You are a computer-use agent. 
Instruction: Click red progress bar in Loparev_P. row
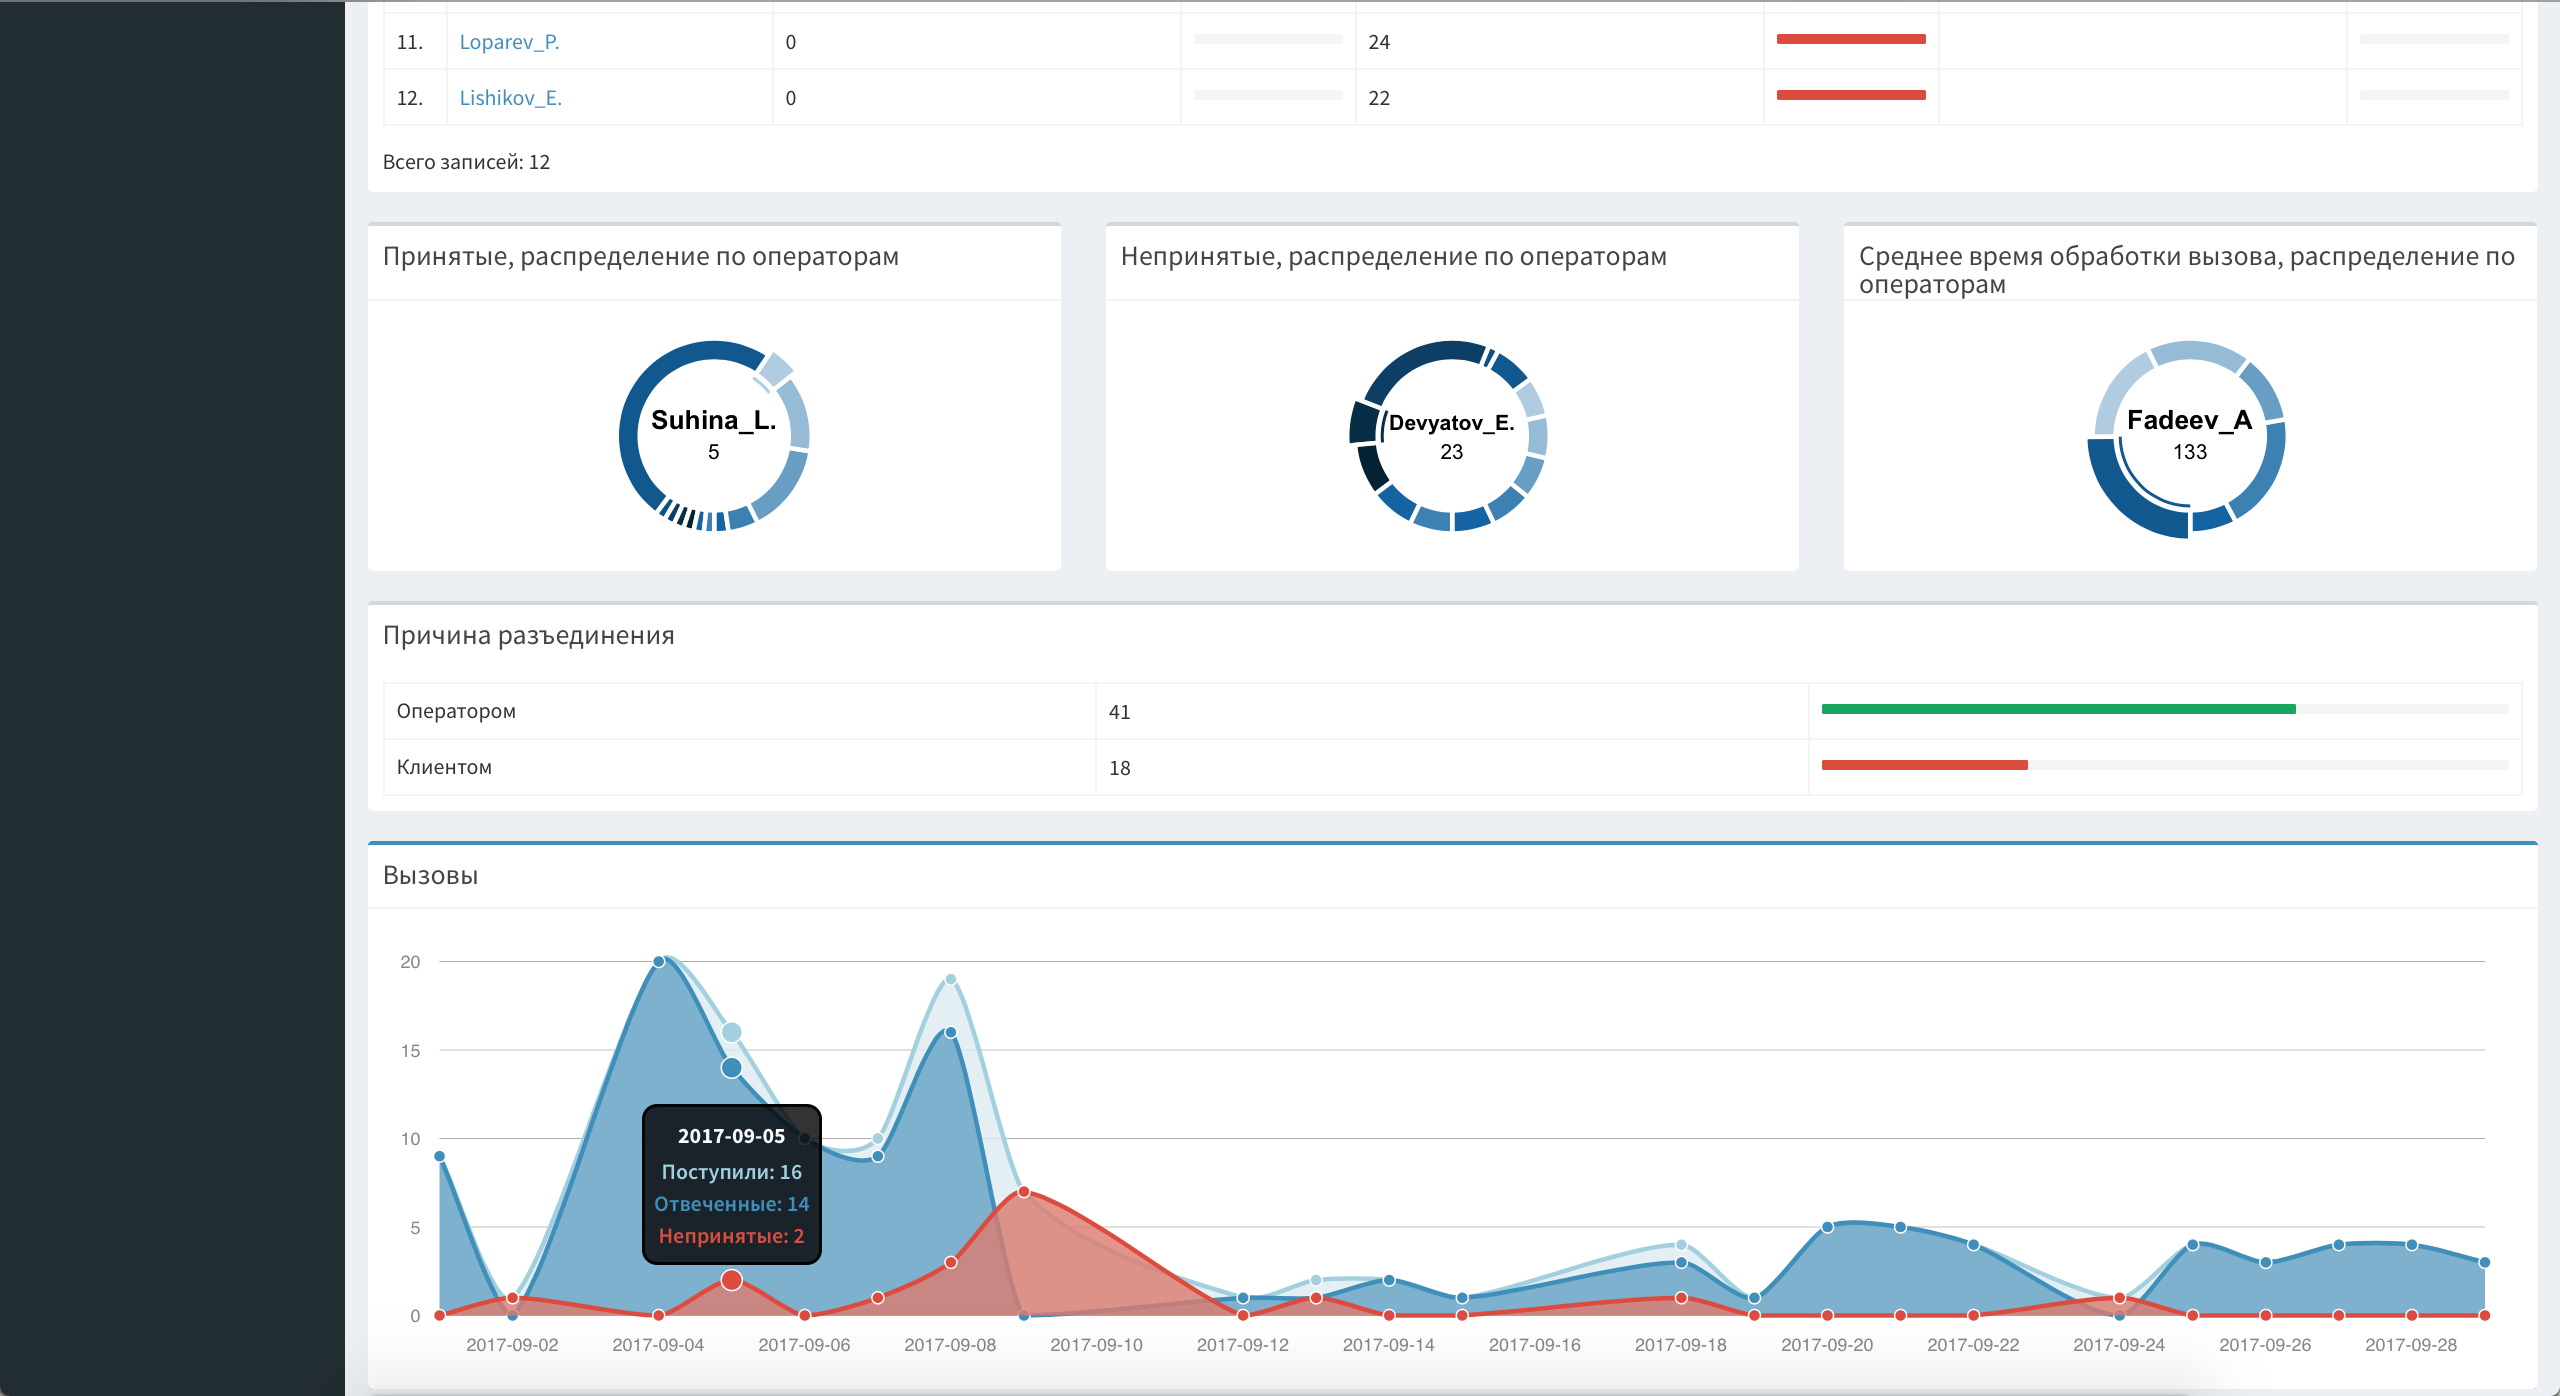pos(1851,39)
